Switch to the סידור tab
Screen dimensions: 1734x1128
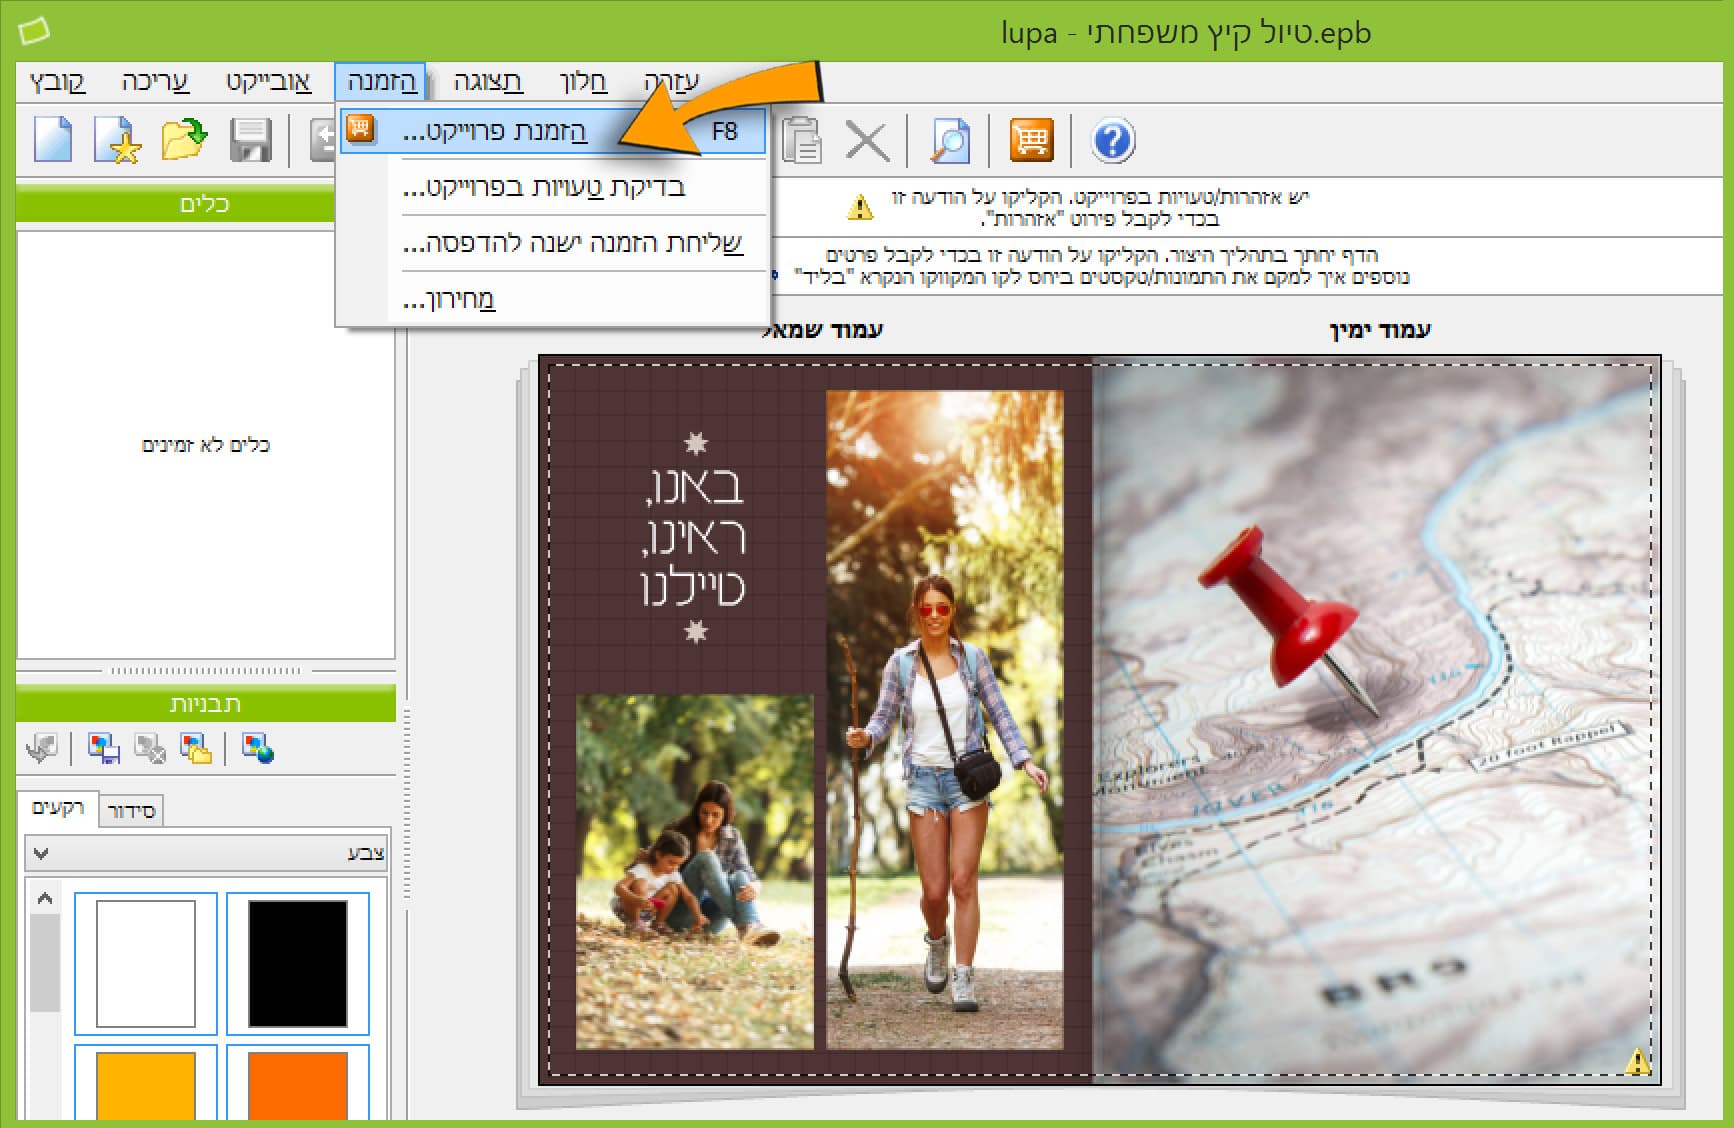click(x=131, y=810)
